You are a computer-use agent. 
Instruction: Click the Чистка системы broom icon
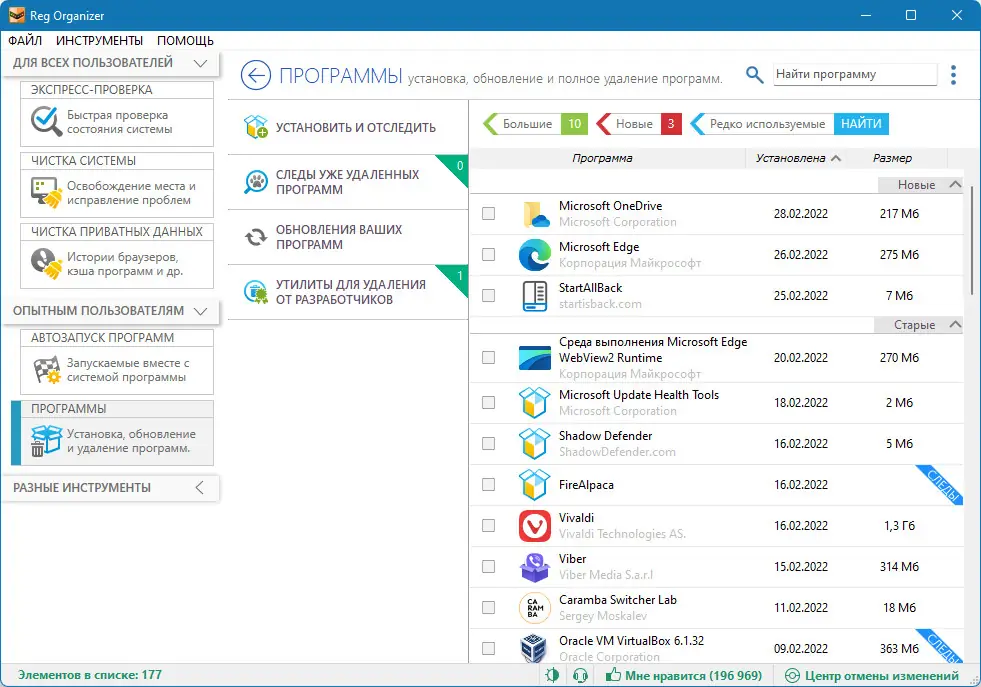[46, 192]
